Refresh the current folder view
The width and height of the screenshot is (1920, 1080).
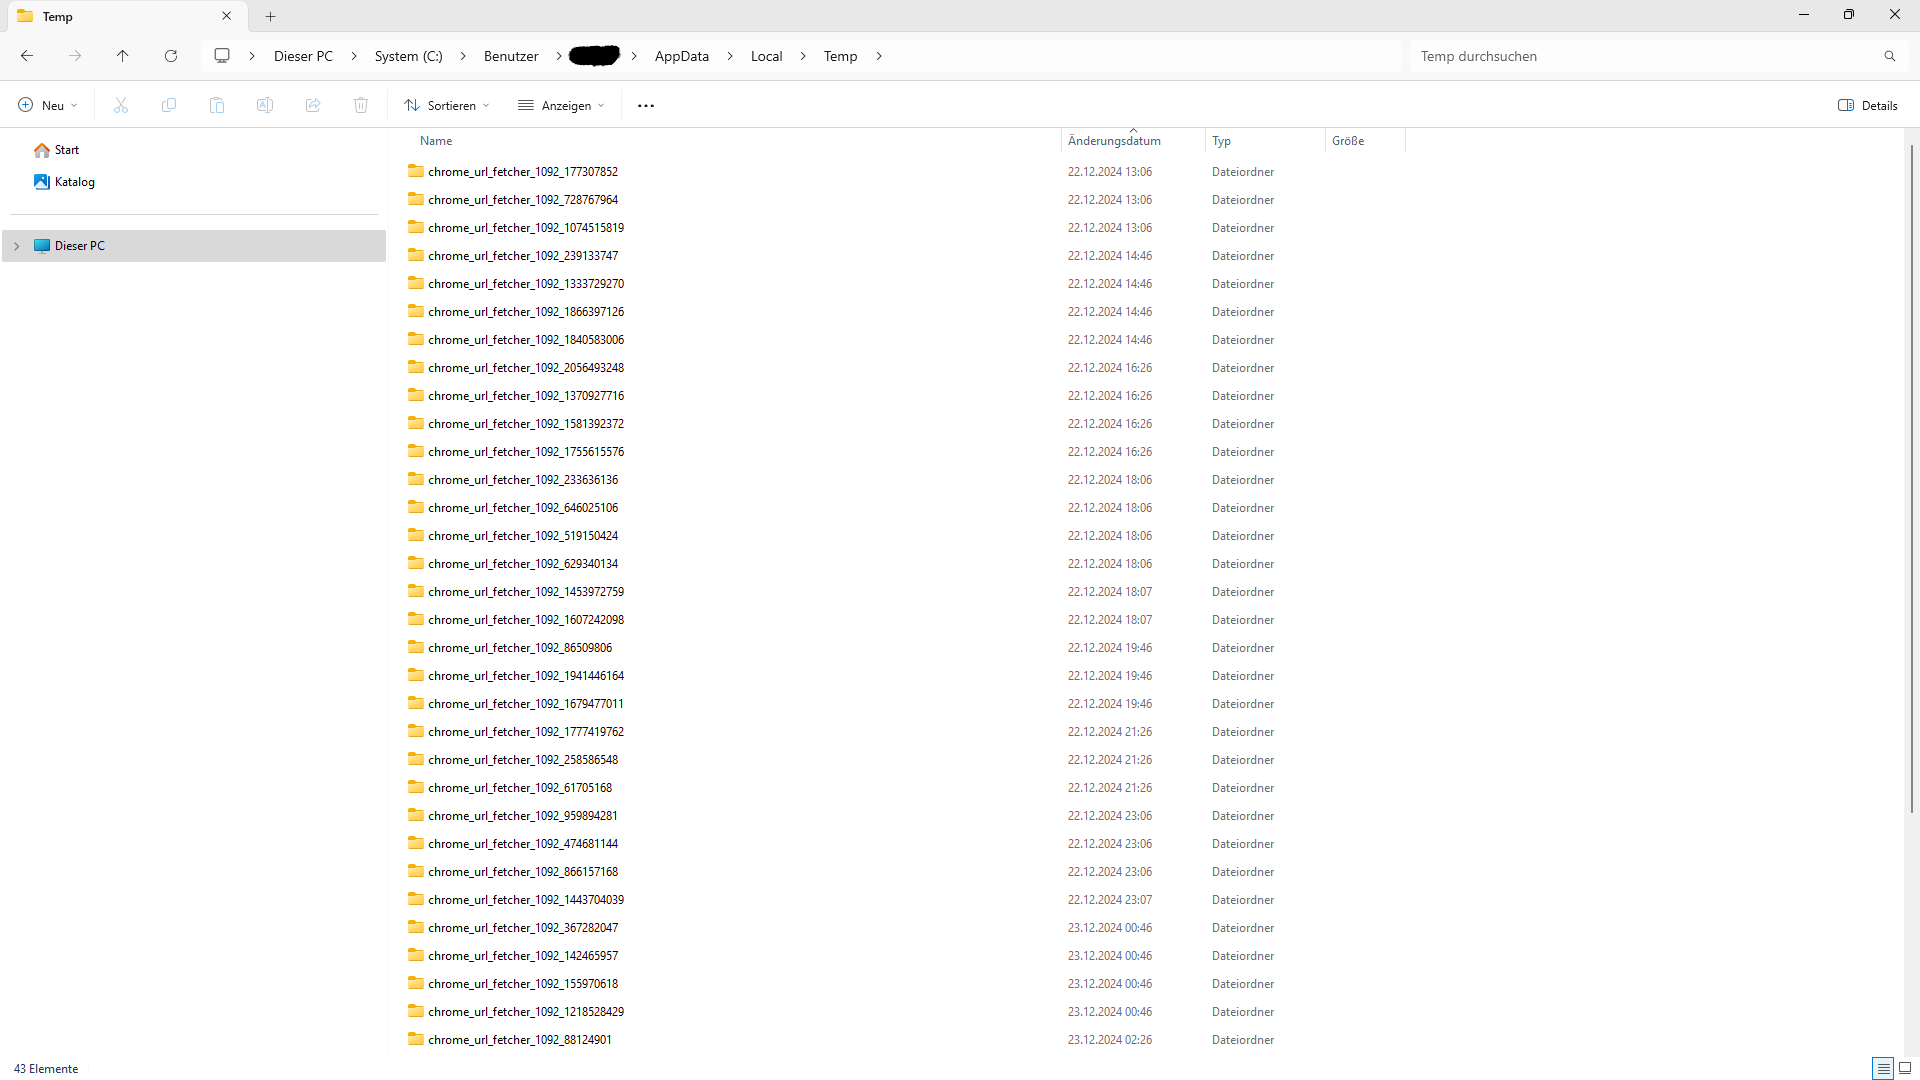171,56
